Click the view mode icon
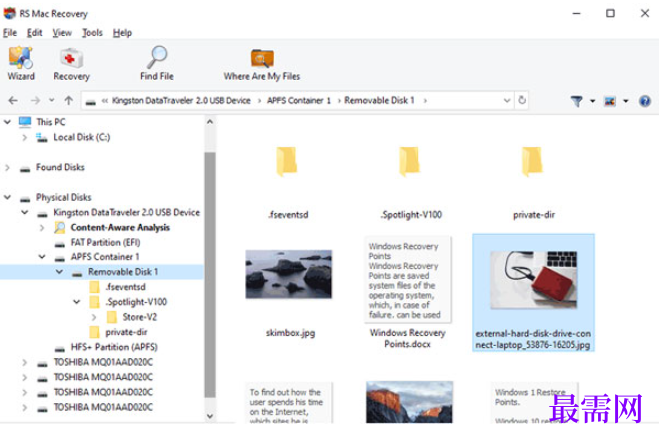The height and width of the screenshot is (440, 661). tap(610, 101)
